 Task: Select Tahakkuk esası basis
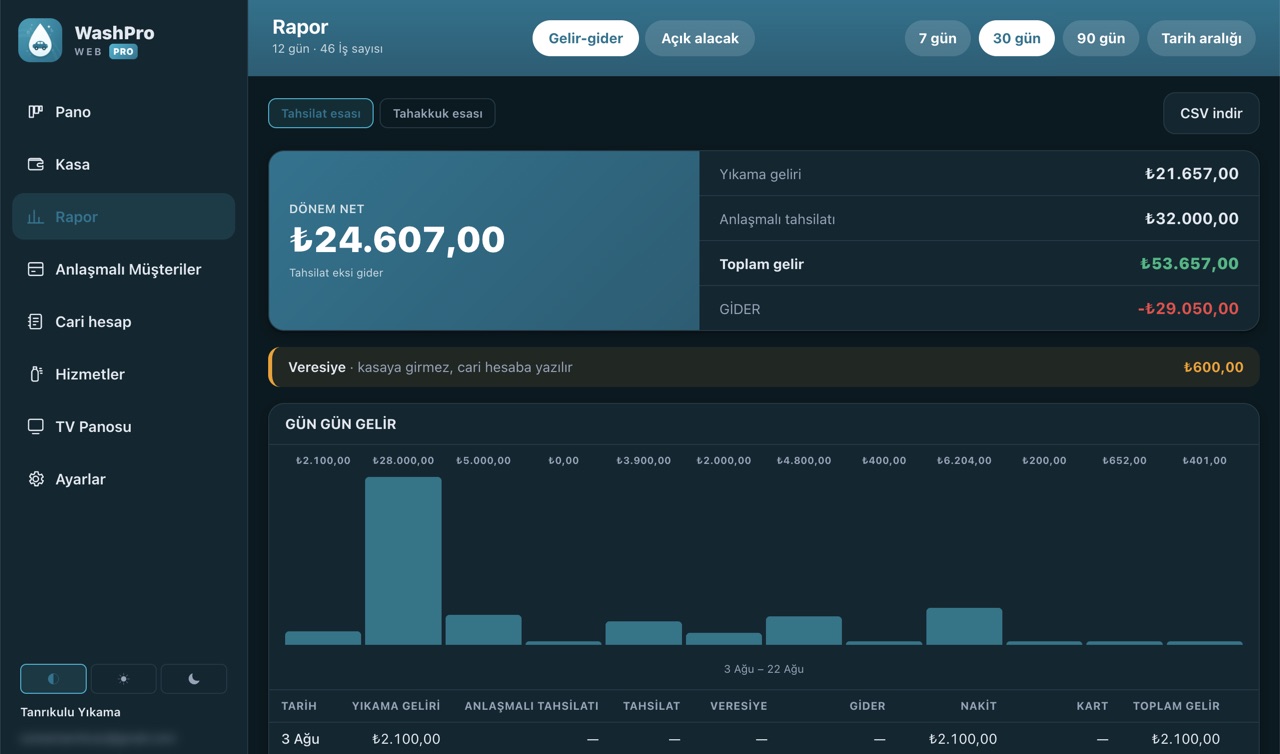[437, 113]
